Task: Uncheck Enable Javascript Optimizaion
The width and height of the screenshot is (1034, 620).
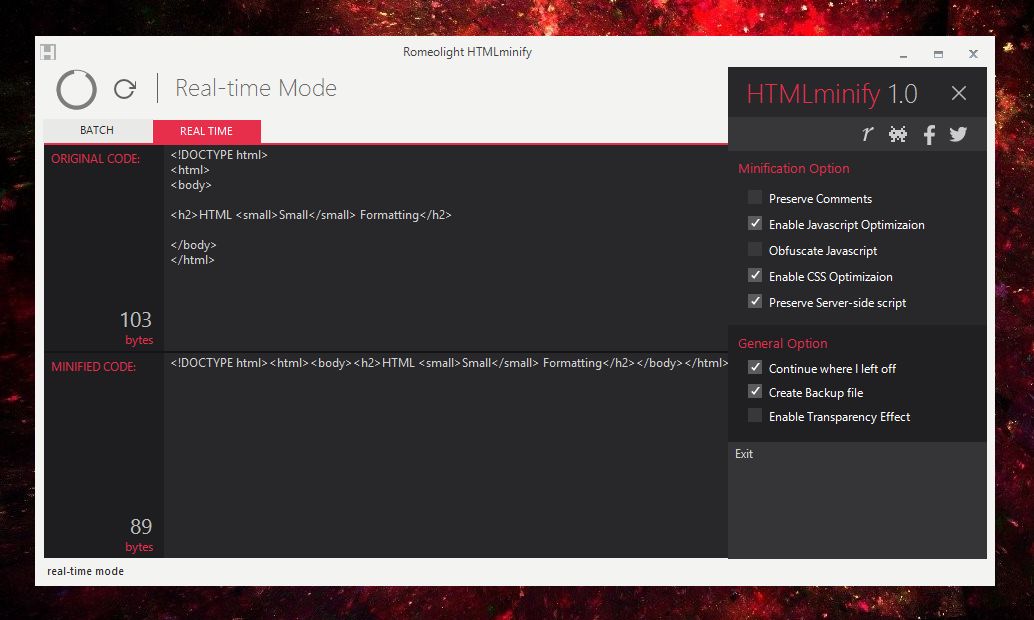Action: [x=755, y=224]
